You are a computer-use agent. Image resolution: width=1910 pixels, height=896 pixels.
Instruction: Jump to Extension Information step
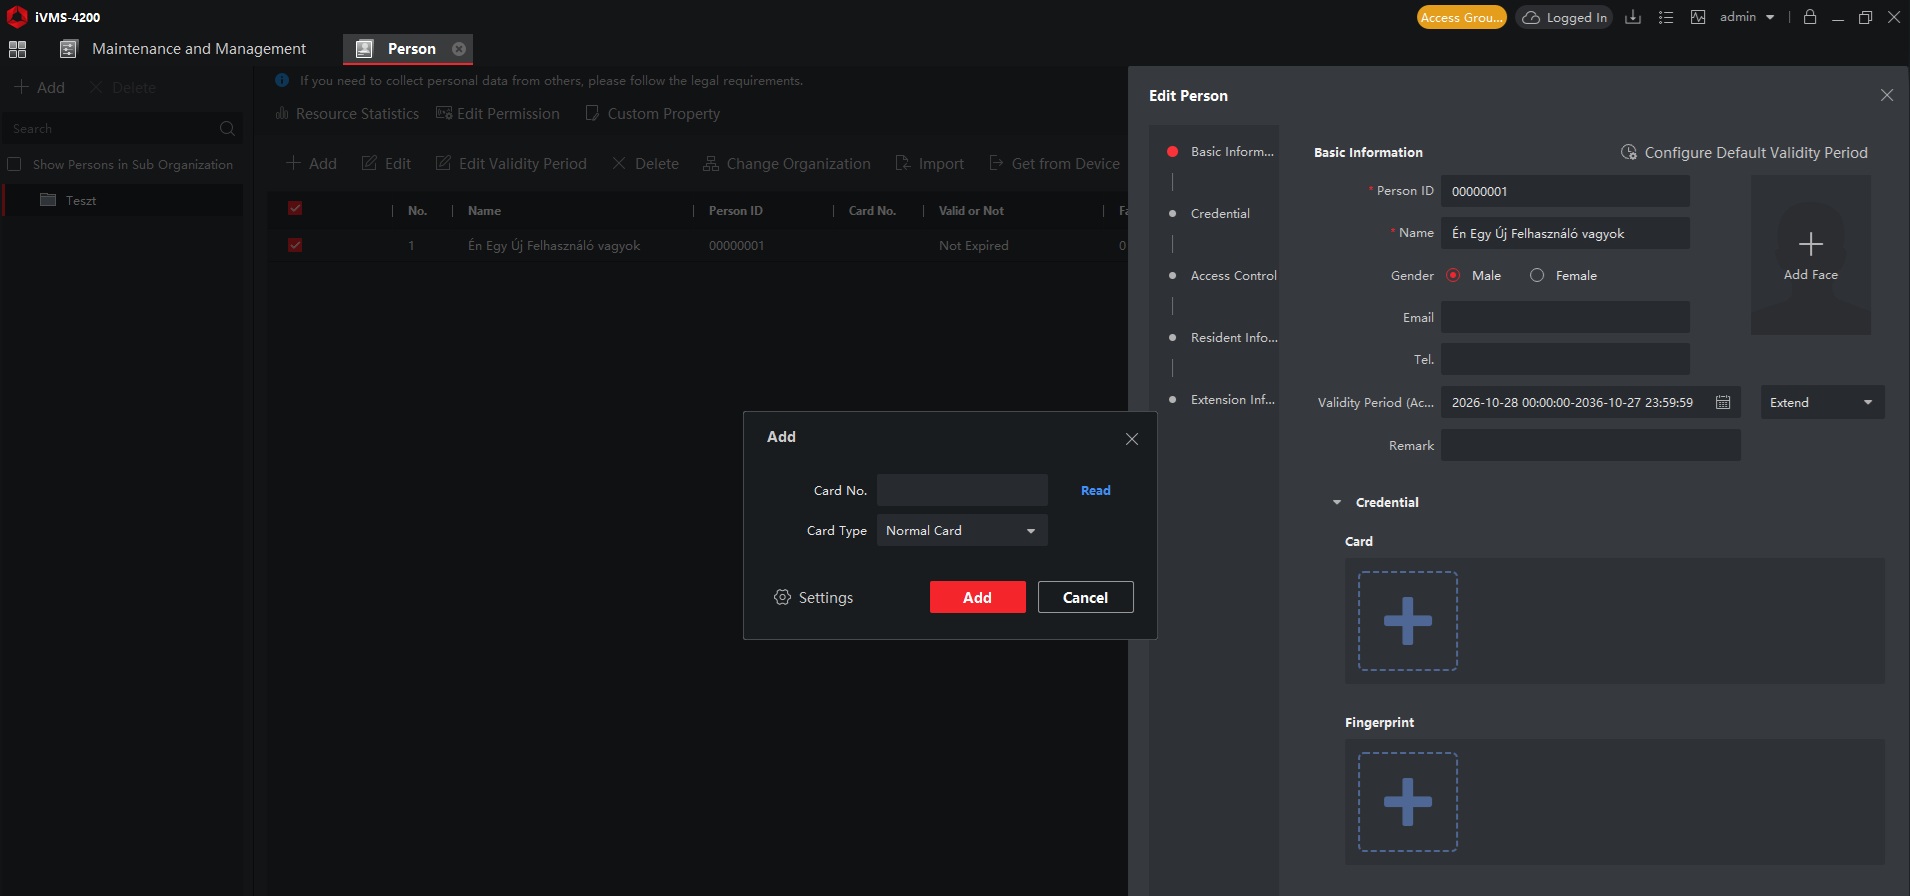point(1232,399)
